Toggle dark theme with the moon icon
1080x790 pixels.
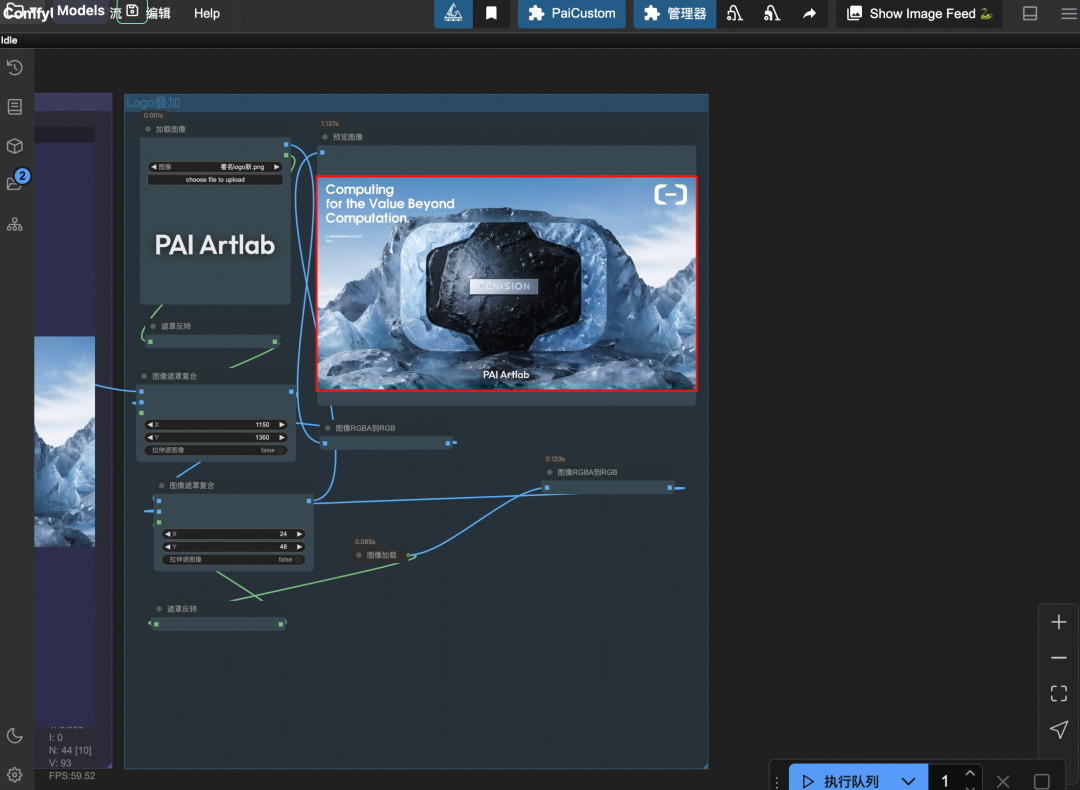pyautogui.click(x=14, y=736)
